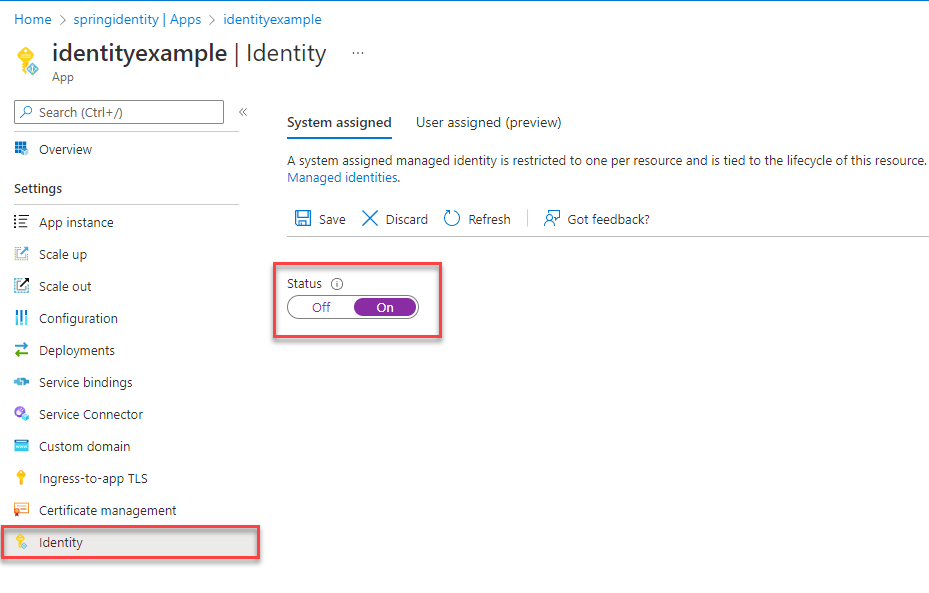Select the Service bindings icon
This screenshot has height=593, width=929.
tap(22, 382)
